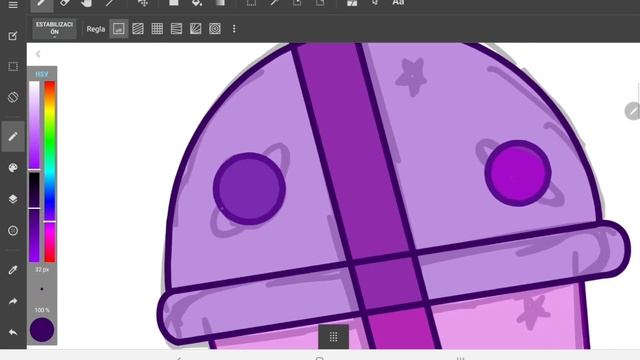Select the Eyedropper tool
The height and width of the screenshot is (360, 640).
pos(13,270)
